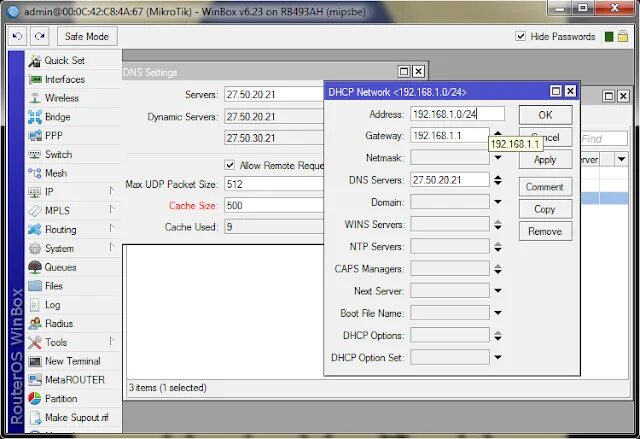Click Servers field in DNS Settings
Viewport: 640px width, 439px height.
coord(274,94)
